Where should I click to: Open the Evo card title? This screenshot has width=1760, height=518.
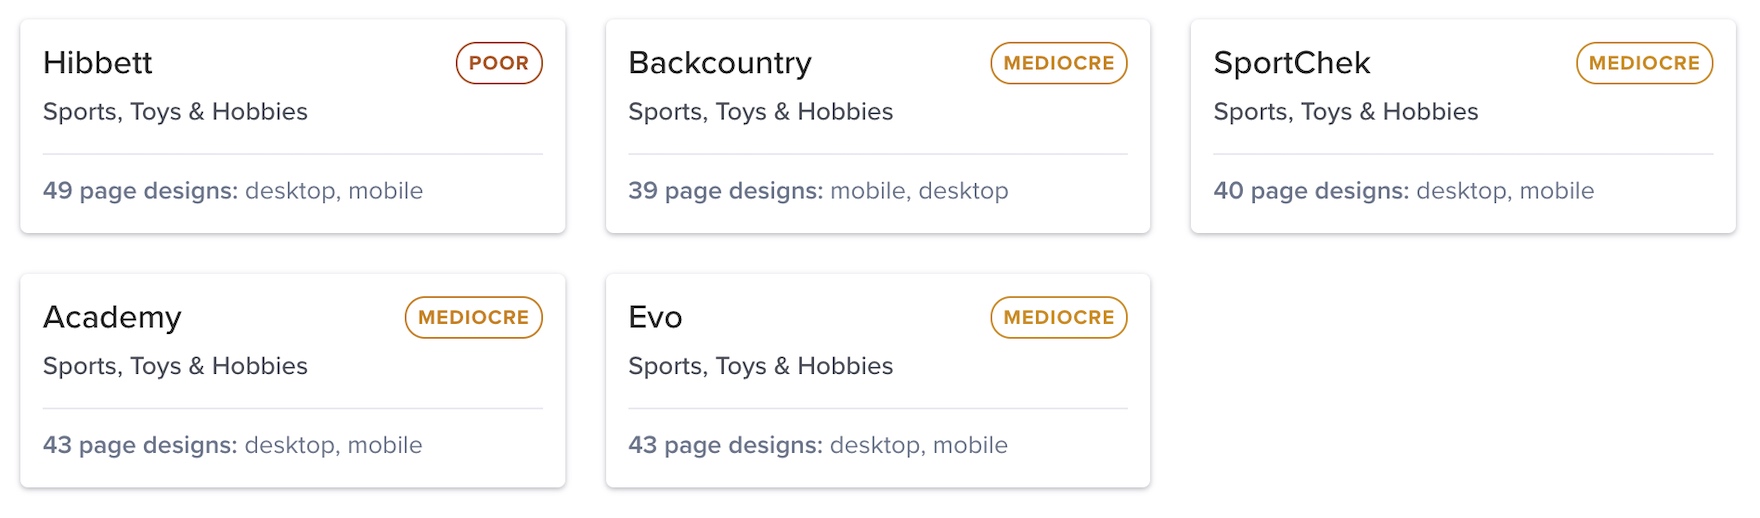point(655,318)
